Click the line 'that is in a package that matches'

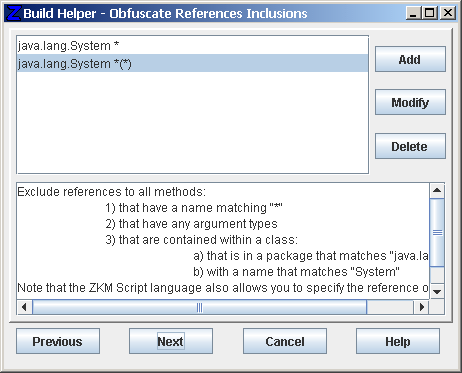point(311,256)
